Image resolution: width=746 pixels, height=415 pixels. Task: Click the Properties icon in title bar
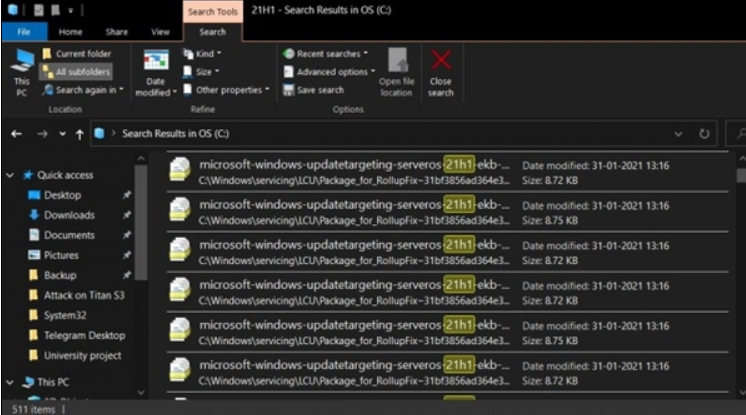click(x=39, y=10)
